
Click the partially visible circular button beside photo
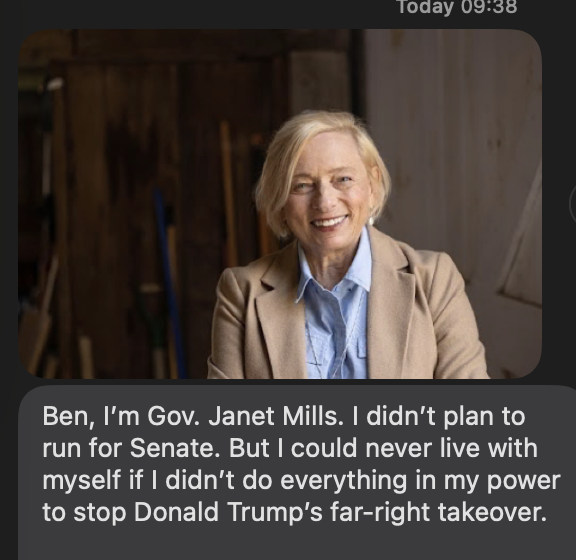pos(573,204)
